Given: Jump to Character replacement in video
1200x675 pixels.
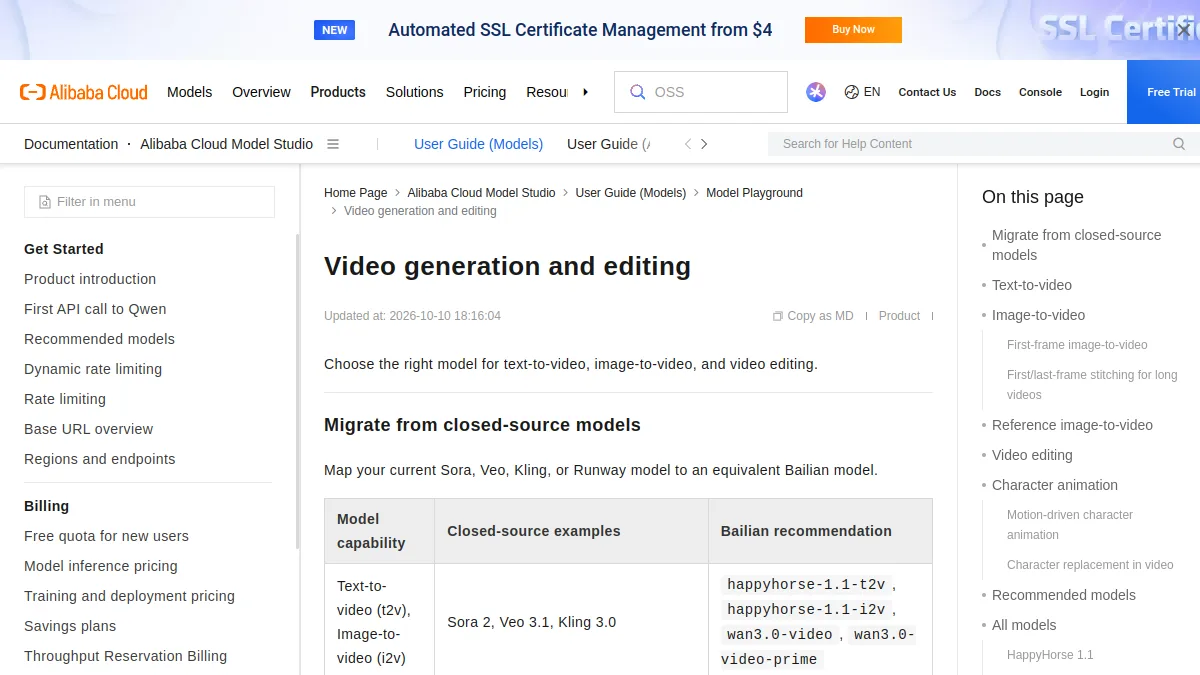Looking at the screenshot, I should point(1090,565).
